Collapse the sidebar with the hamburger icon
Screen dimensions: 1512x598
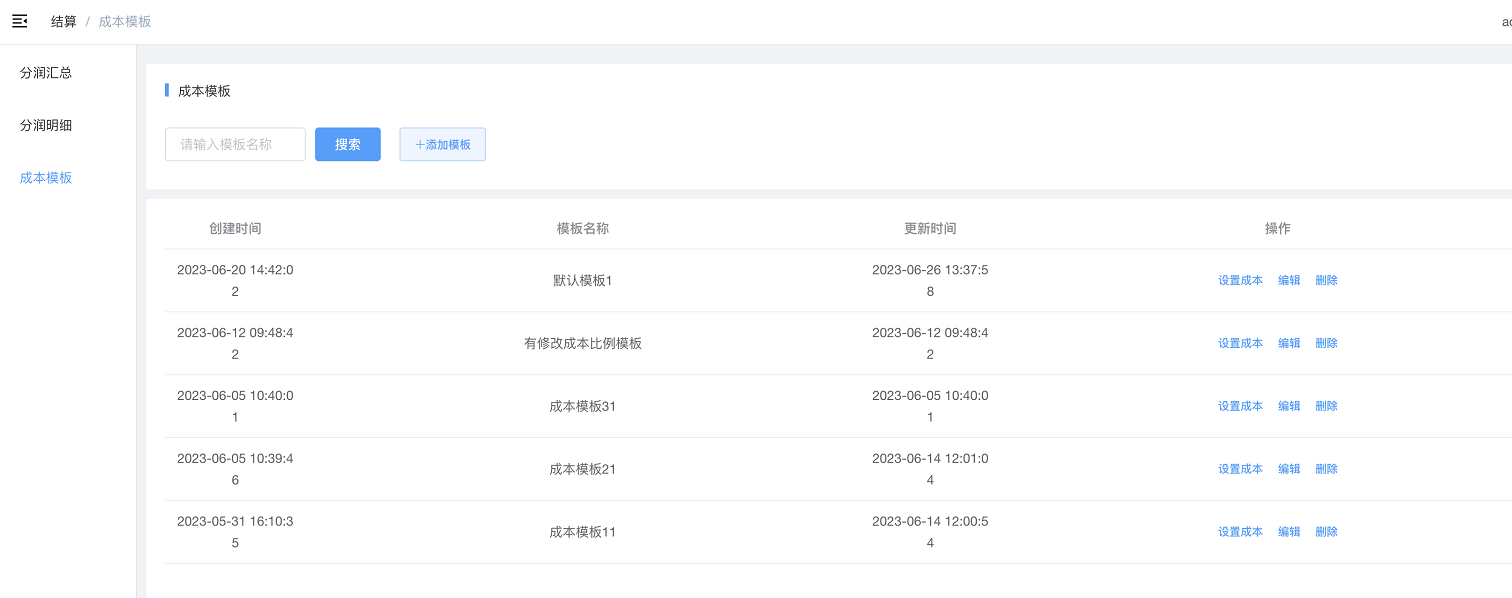pos(20,21)
